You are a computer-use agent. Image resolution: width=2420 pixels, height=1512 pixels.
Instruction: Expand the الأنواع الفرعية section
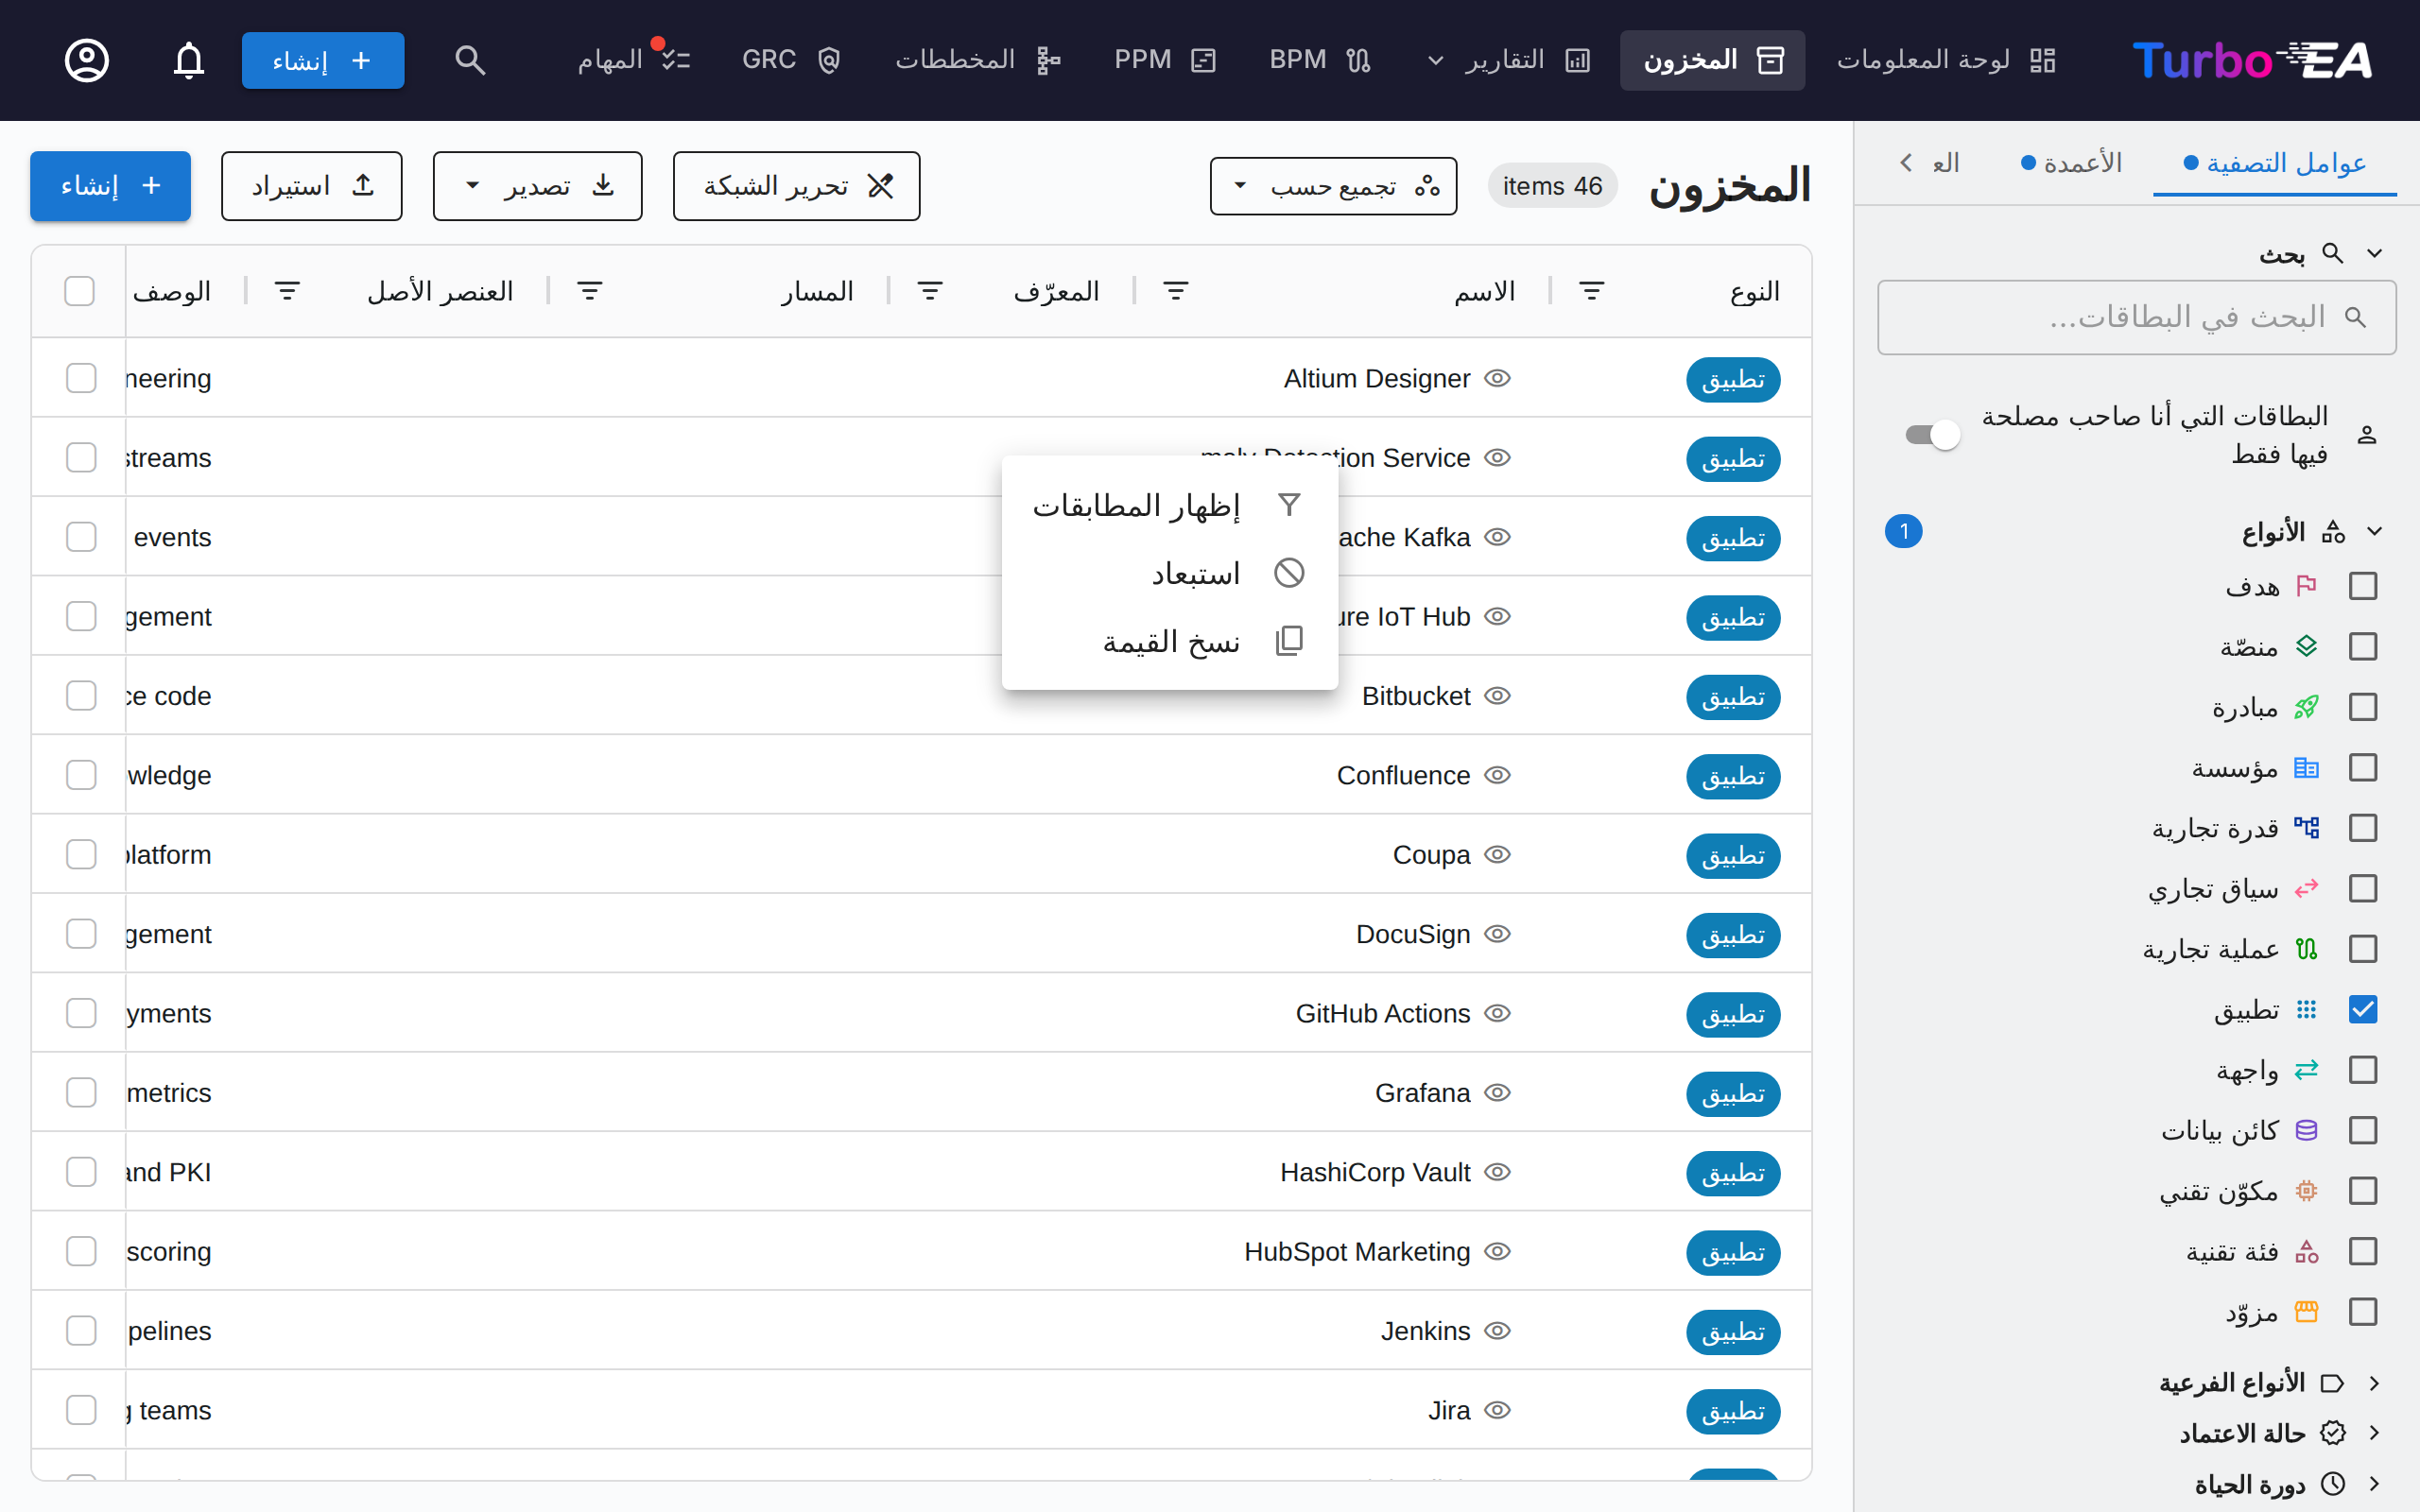2374,1383
